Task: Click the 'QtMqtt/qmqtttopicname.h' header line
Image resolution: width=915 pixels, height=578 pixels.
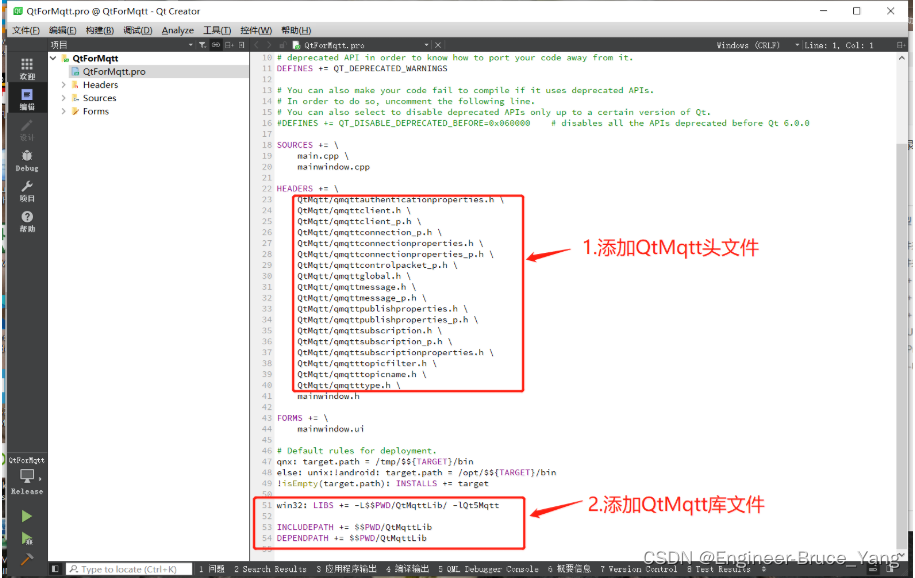Action: tap(362, 374)
